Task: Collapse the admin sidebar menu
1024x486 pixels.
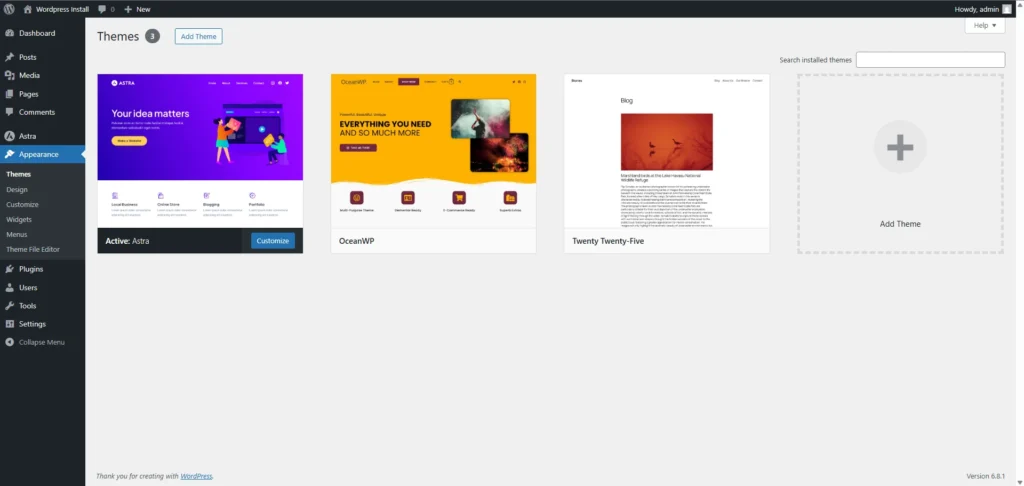Action: [41, 342]
